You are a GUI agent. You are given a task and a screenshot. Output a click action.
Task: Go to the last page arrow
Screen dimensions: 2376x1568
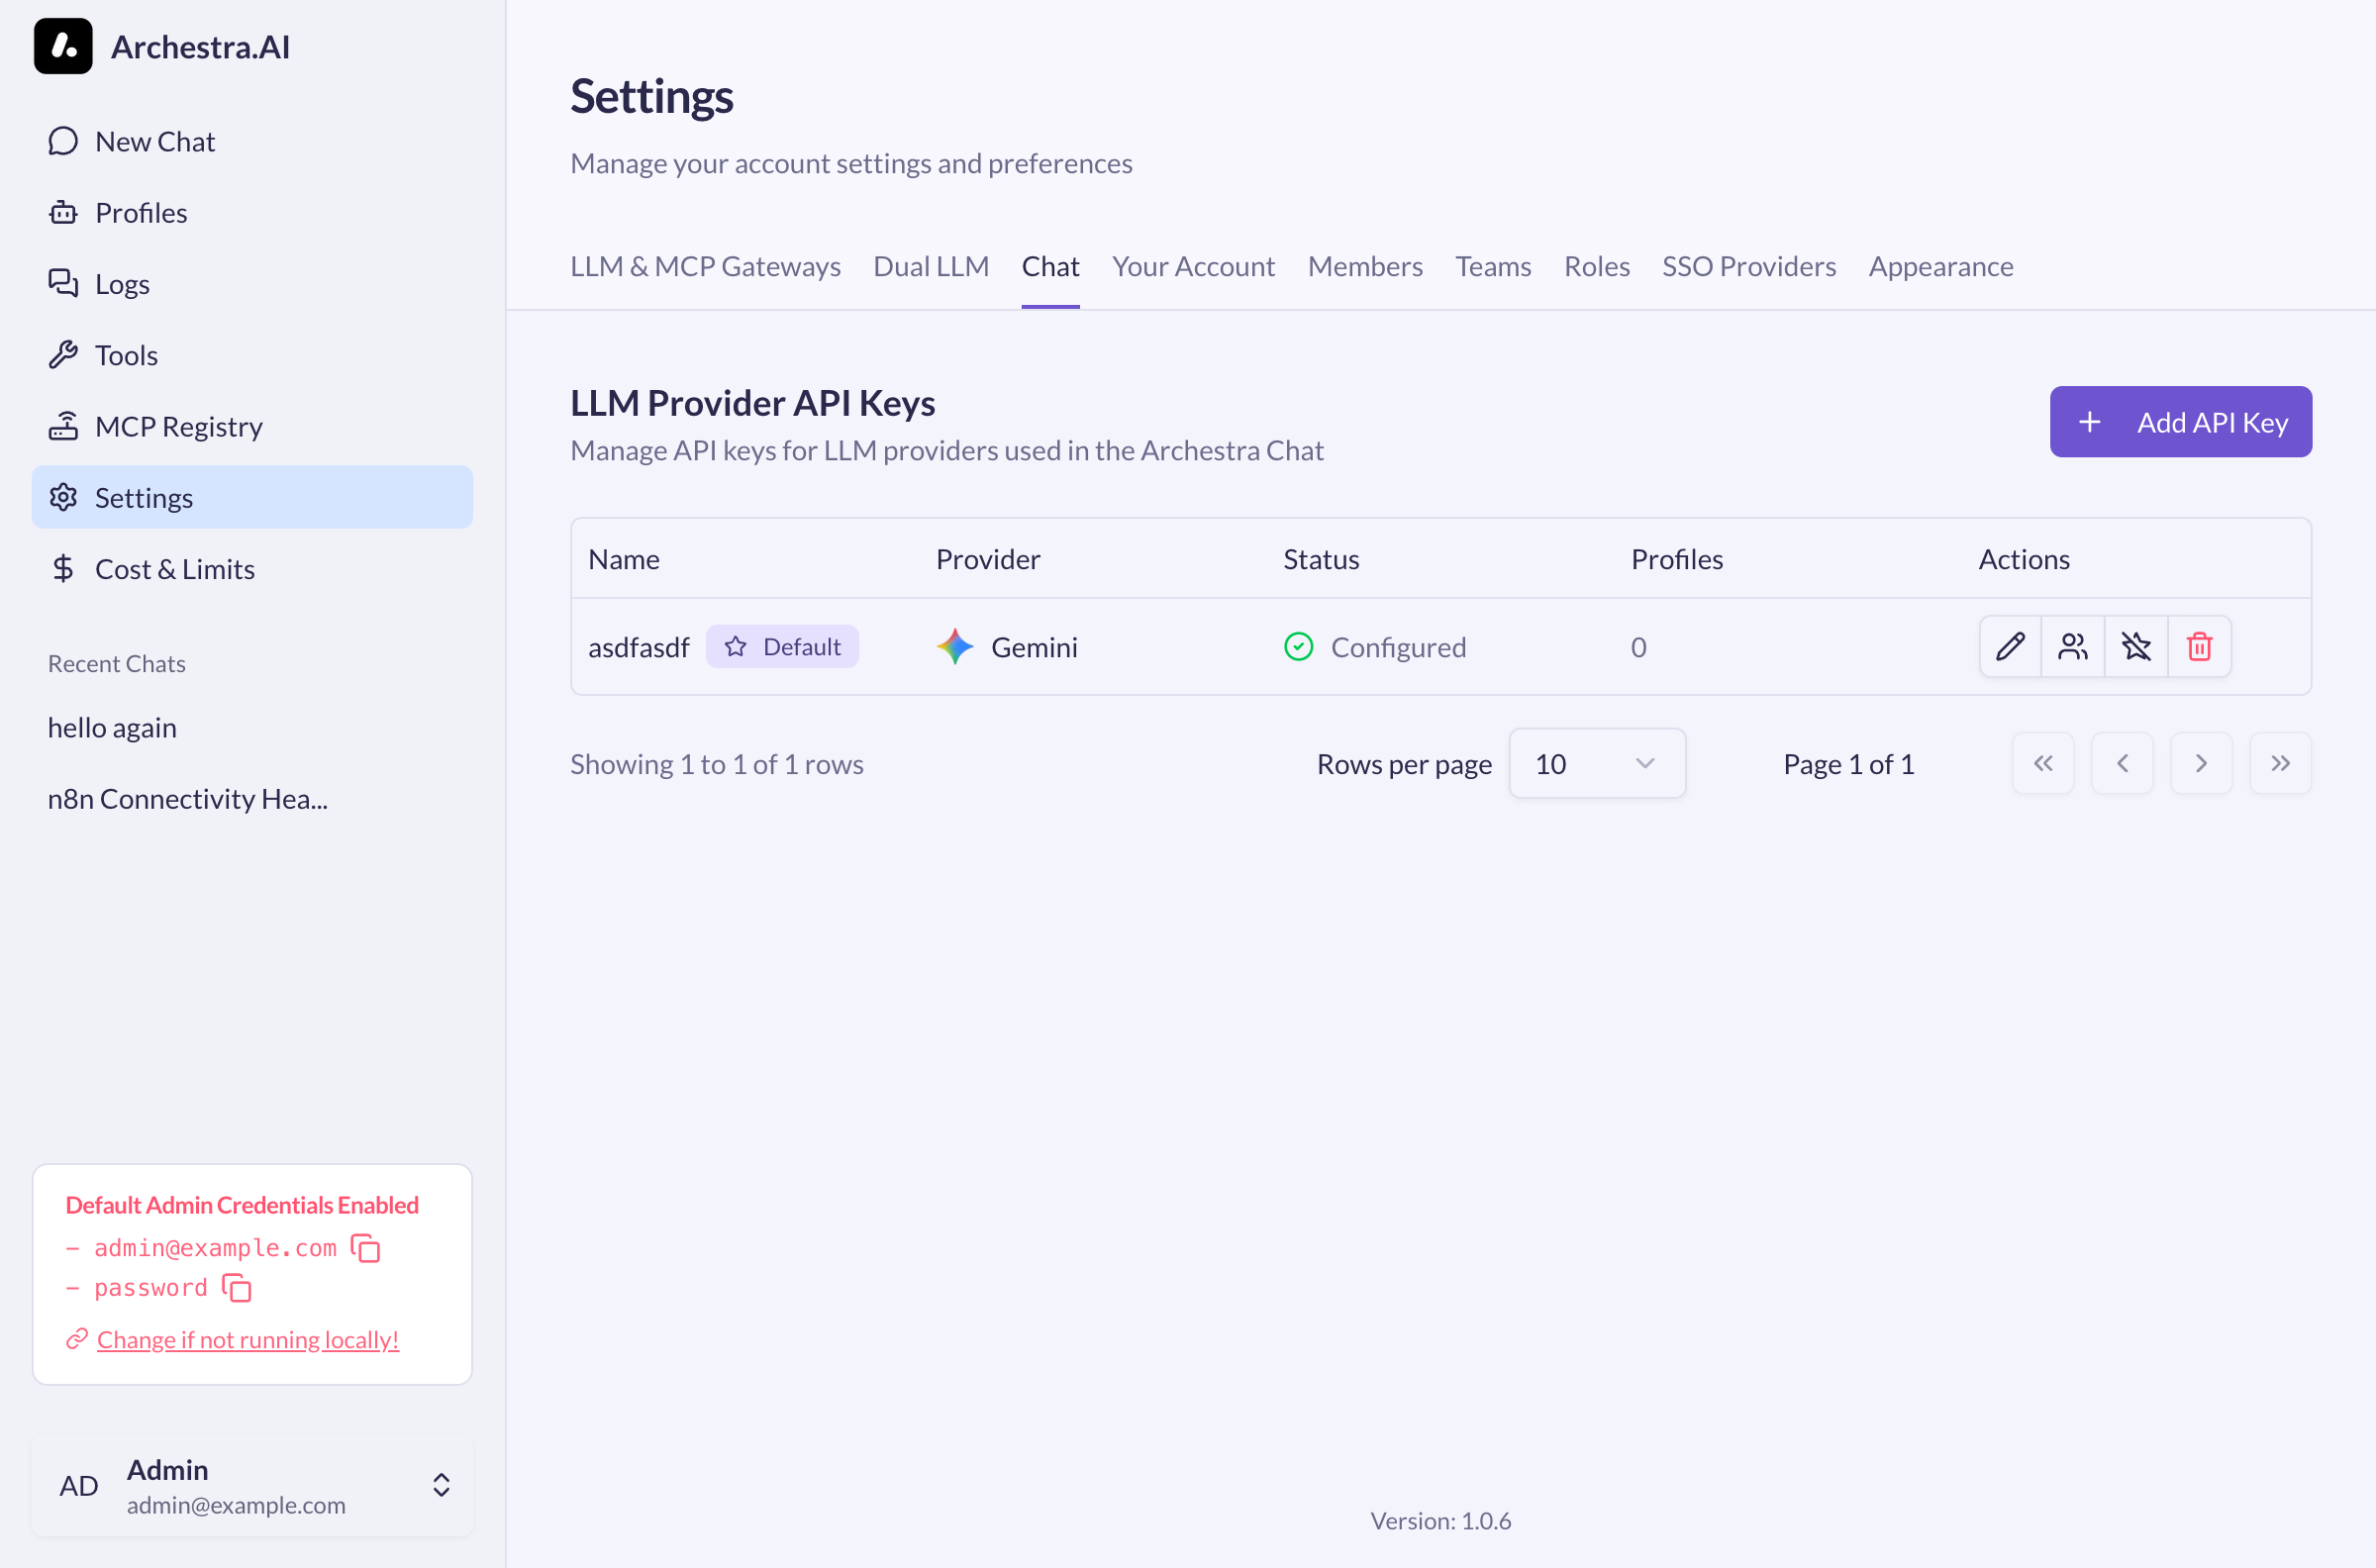[2280, 764]
